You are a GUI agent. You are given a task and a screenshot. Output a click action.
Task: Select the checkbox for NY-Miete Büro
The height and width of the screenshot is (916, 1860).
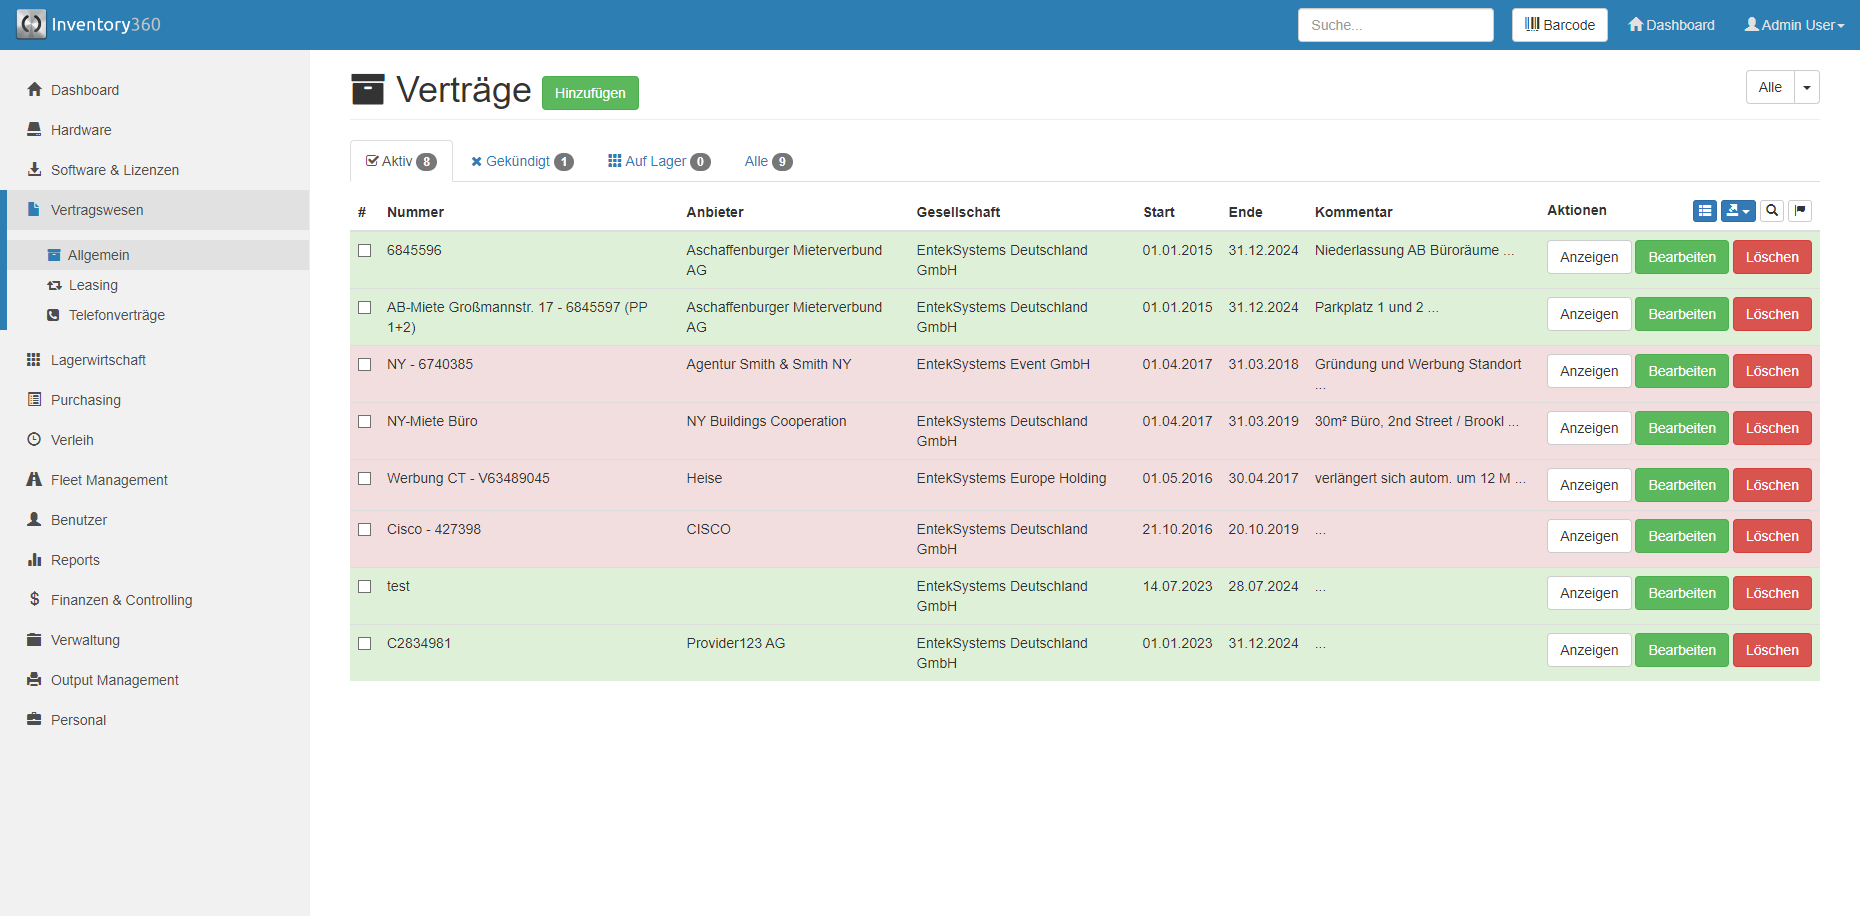pos(365,422)
